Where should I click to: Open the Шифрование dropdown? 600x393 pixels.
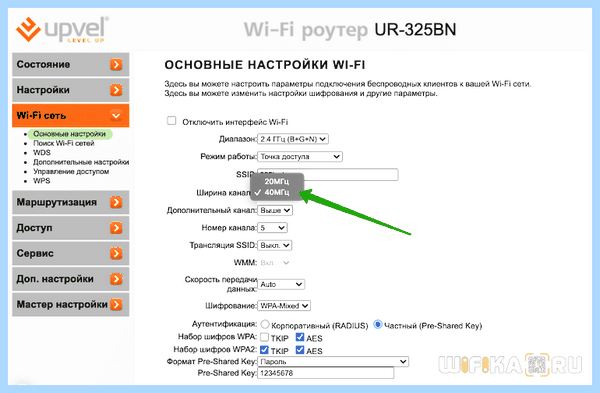coord(284,306)
